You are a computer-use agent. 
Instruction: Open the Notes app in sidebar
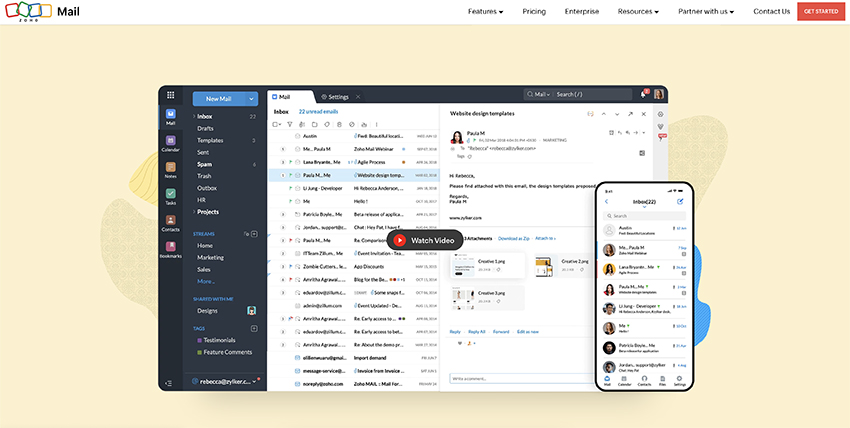[171, 170]
